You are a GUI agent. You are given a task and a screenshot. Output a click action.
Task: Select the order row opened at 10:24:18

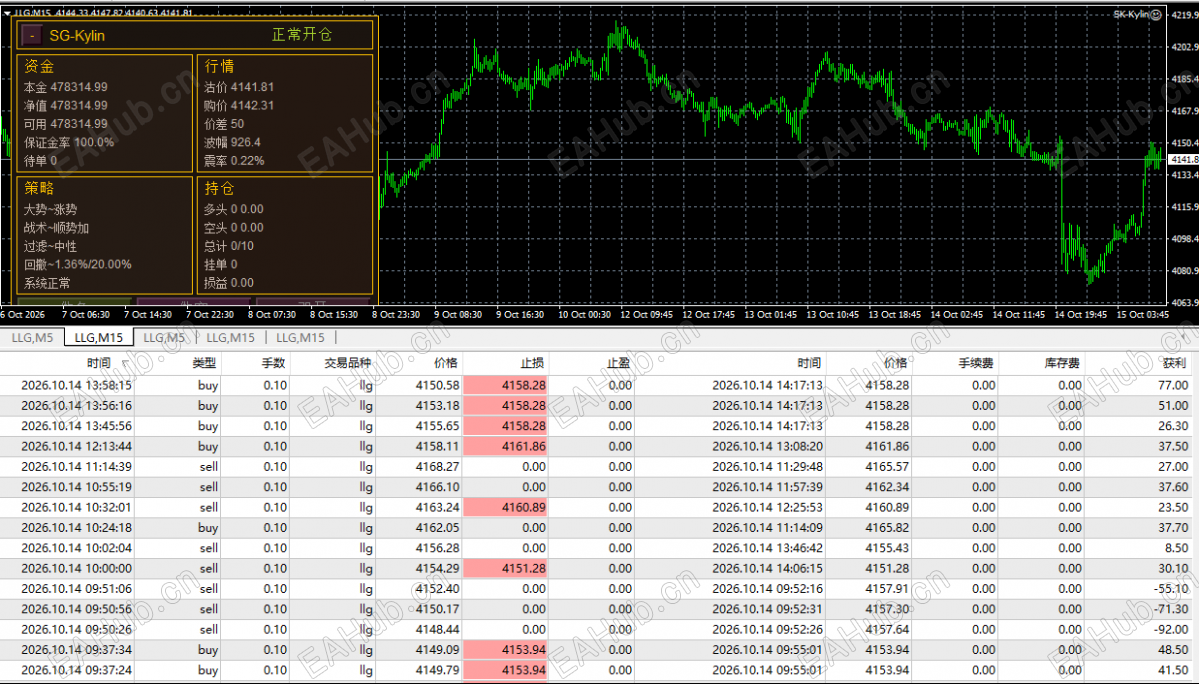tap(596, 528)
